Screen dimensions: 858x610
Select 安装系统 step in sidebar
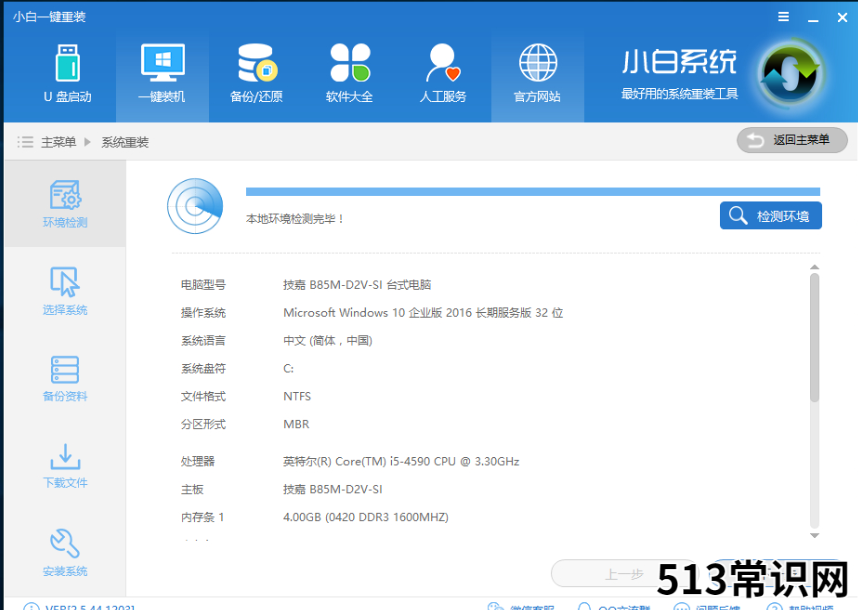pyautogui.click(x=65, y=553)
